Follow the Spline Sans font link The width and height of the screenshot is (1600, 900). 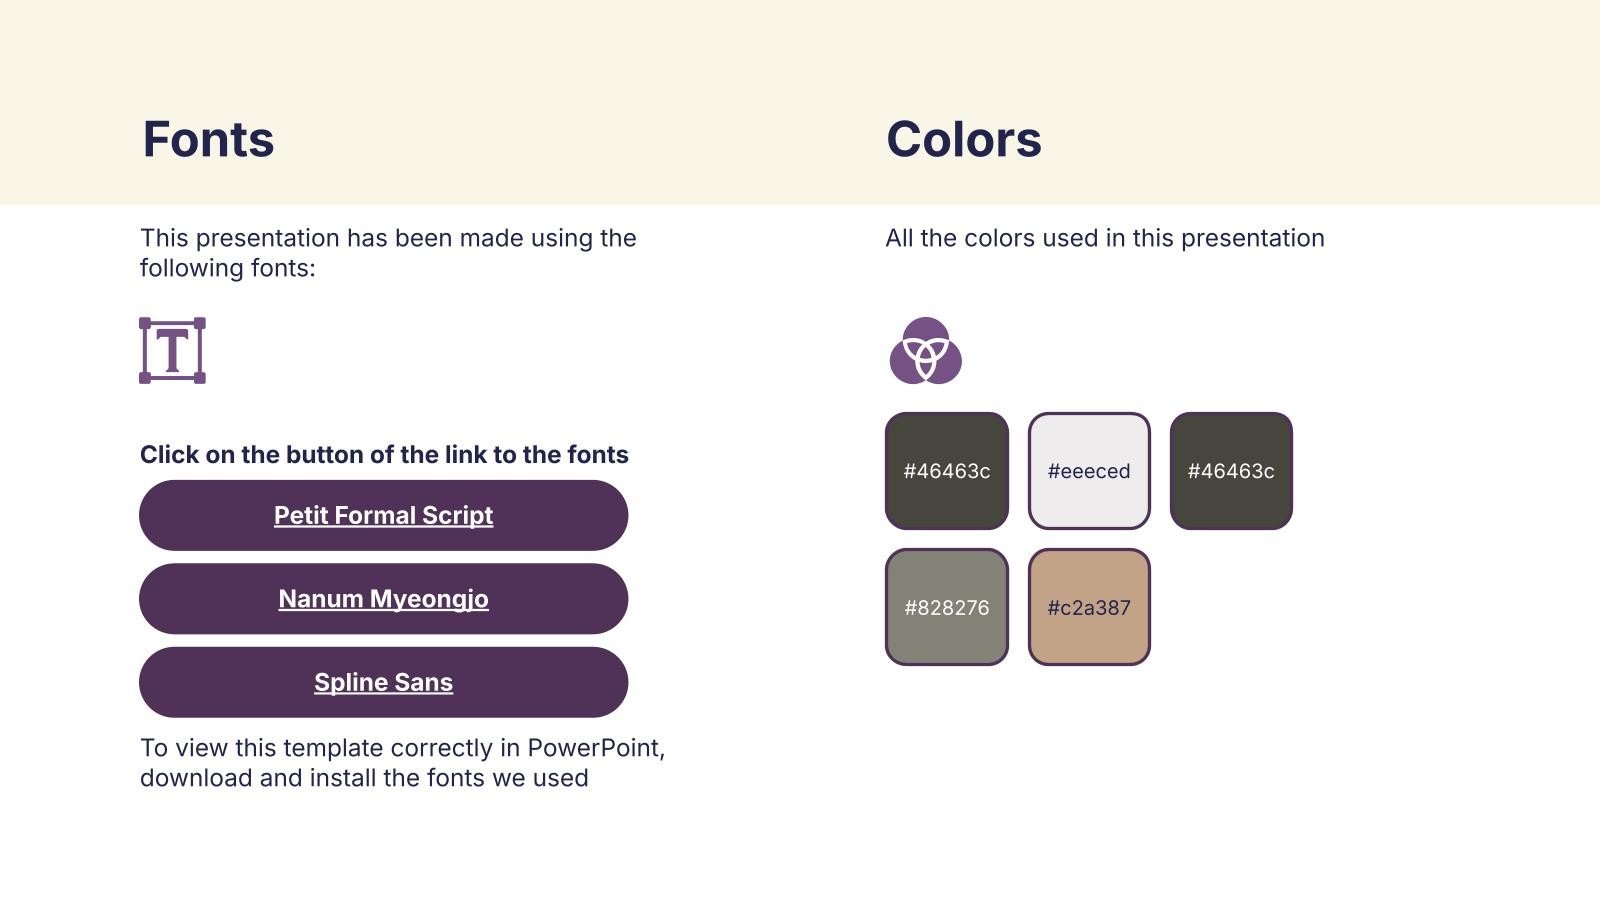click(383, 682)
